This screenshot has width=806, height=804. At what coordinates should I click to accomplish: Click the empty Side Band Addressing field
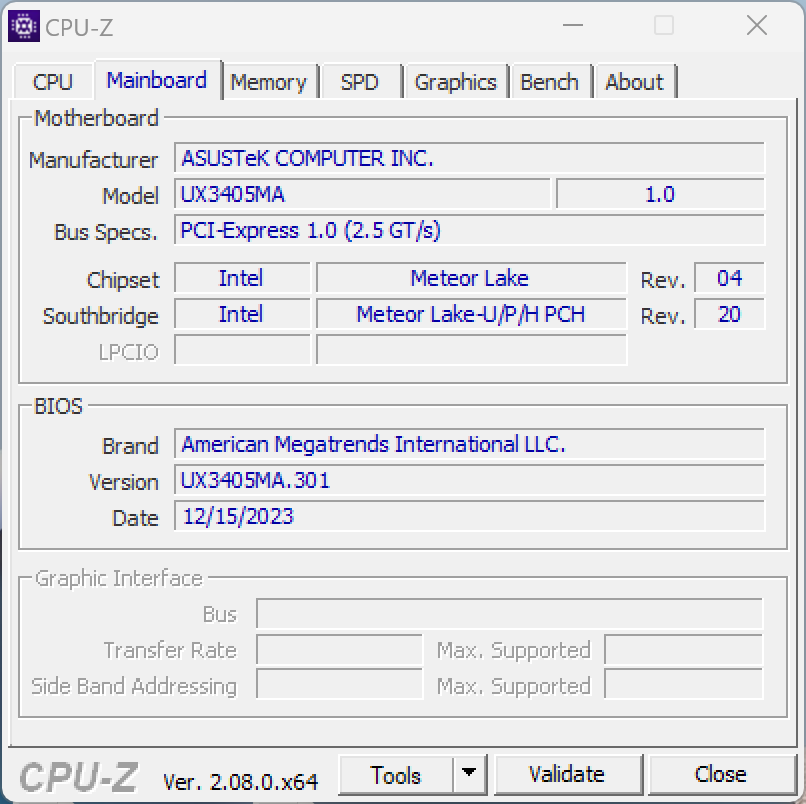339,684
